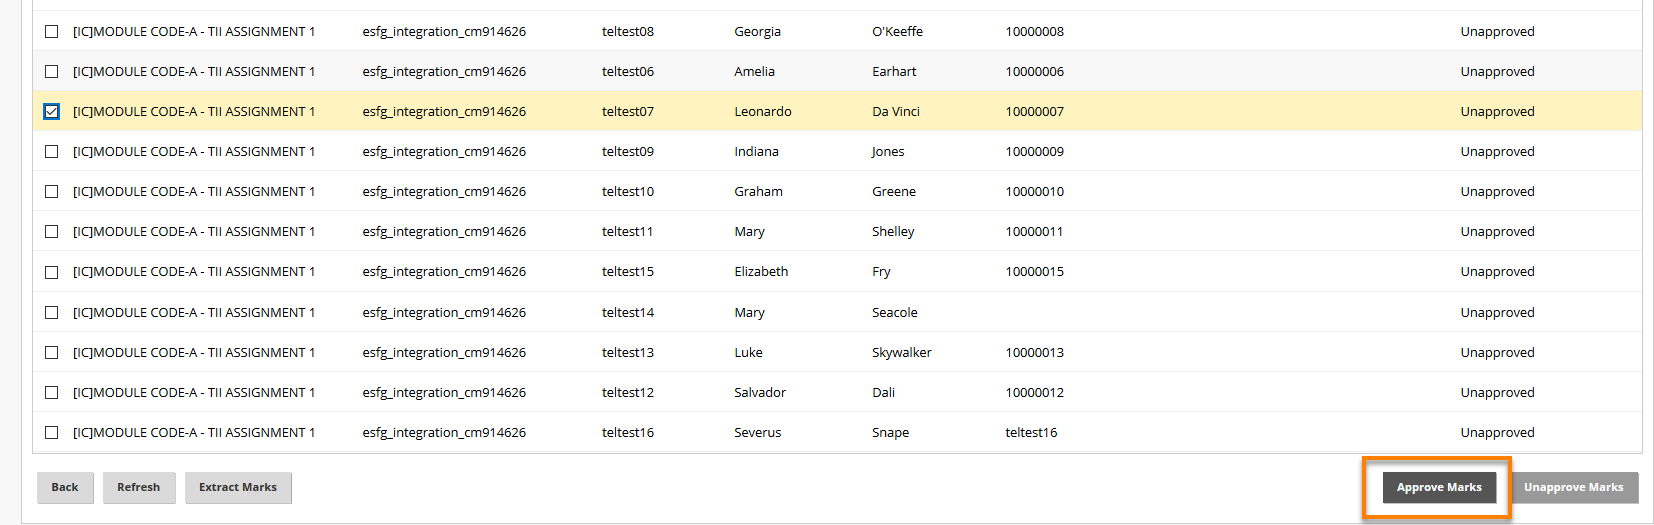
Task: Select Graham Greene's checkbox
Action: pos(52,192)
